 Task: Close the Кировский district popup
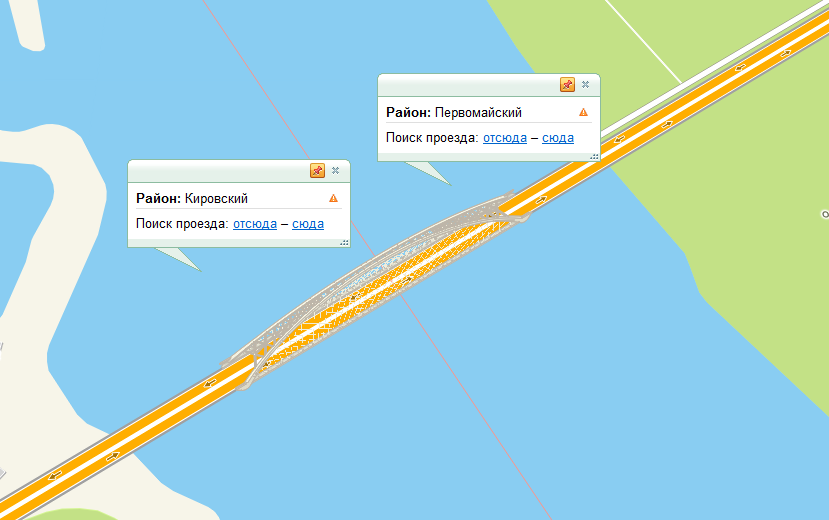coord(335,171)
